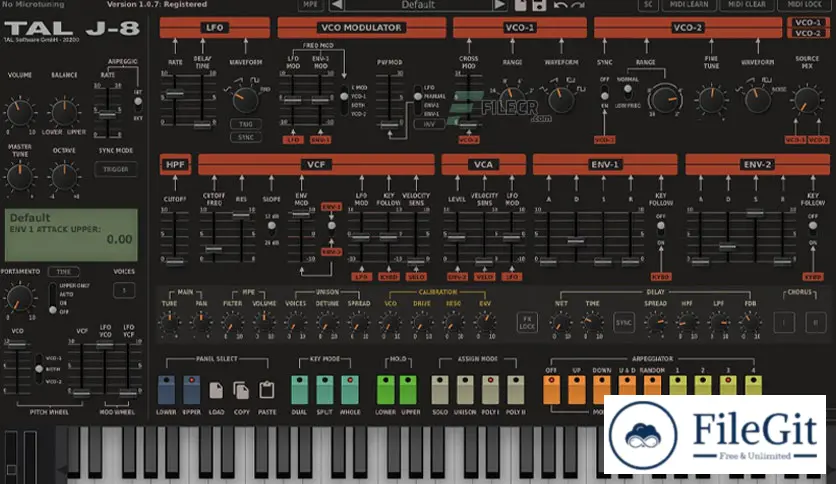Turn the arpeggiator OFF
Viewport: 836px width, 484px height.
point(551,390)
